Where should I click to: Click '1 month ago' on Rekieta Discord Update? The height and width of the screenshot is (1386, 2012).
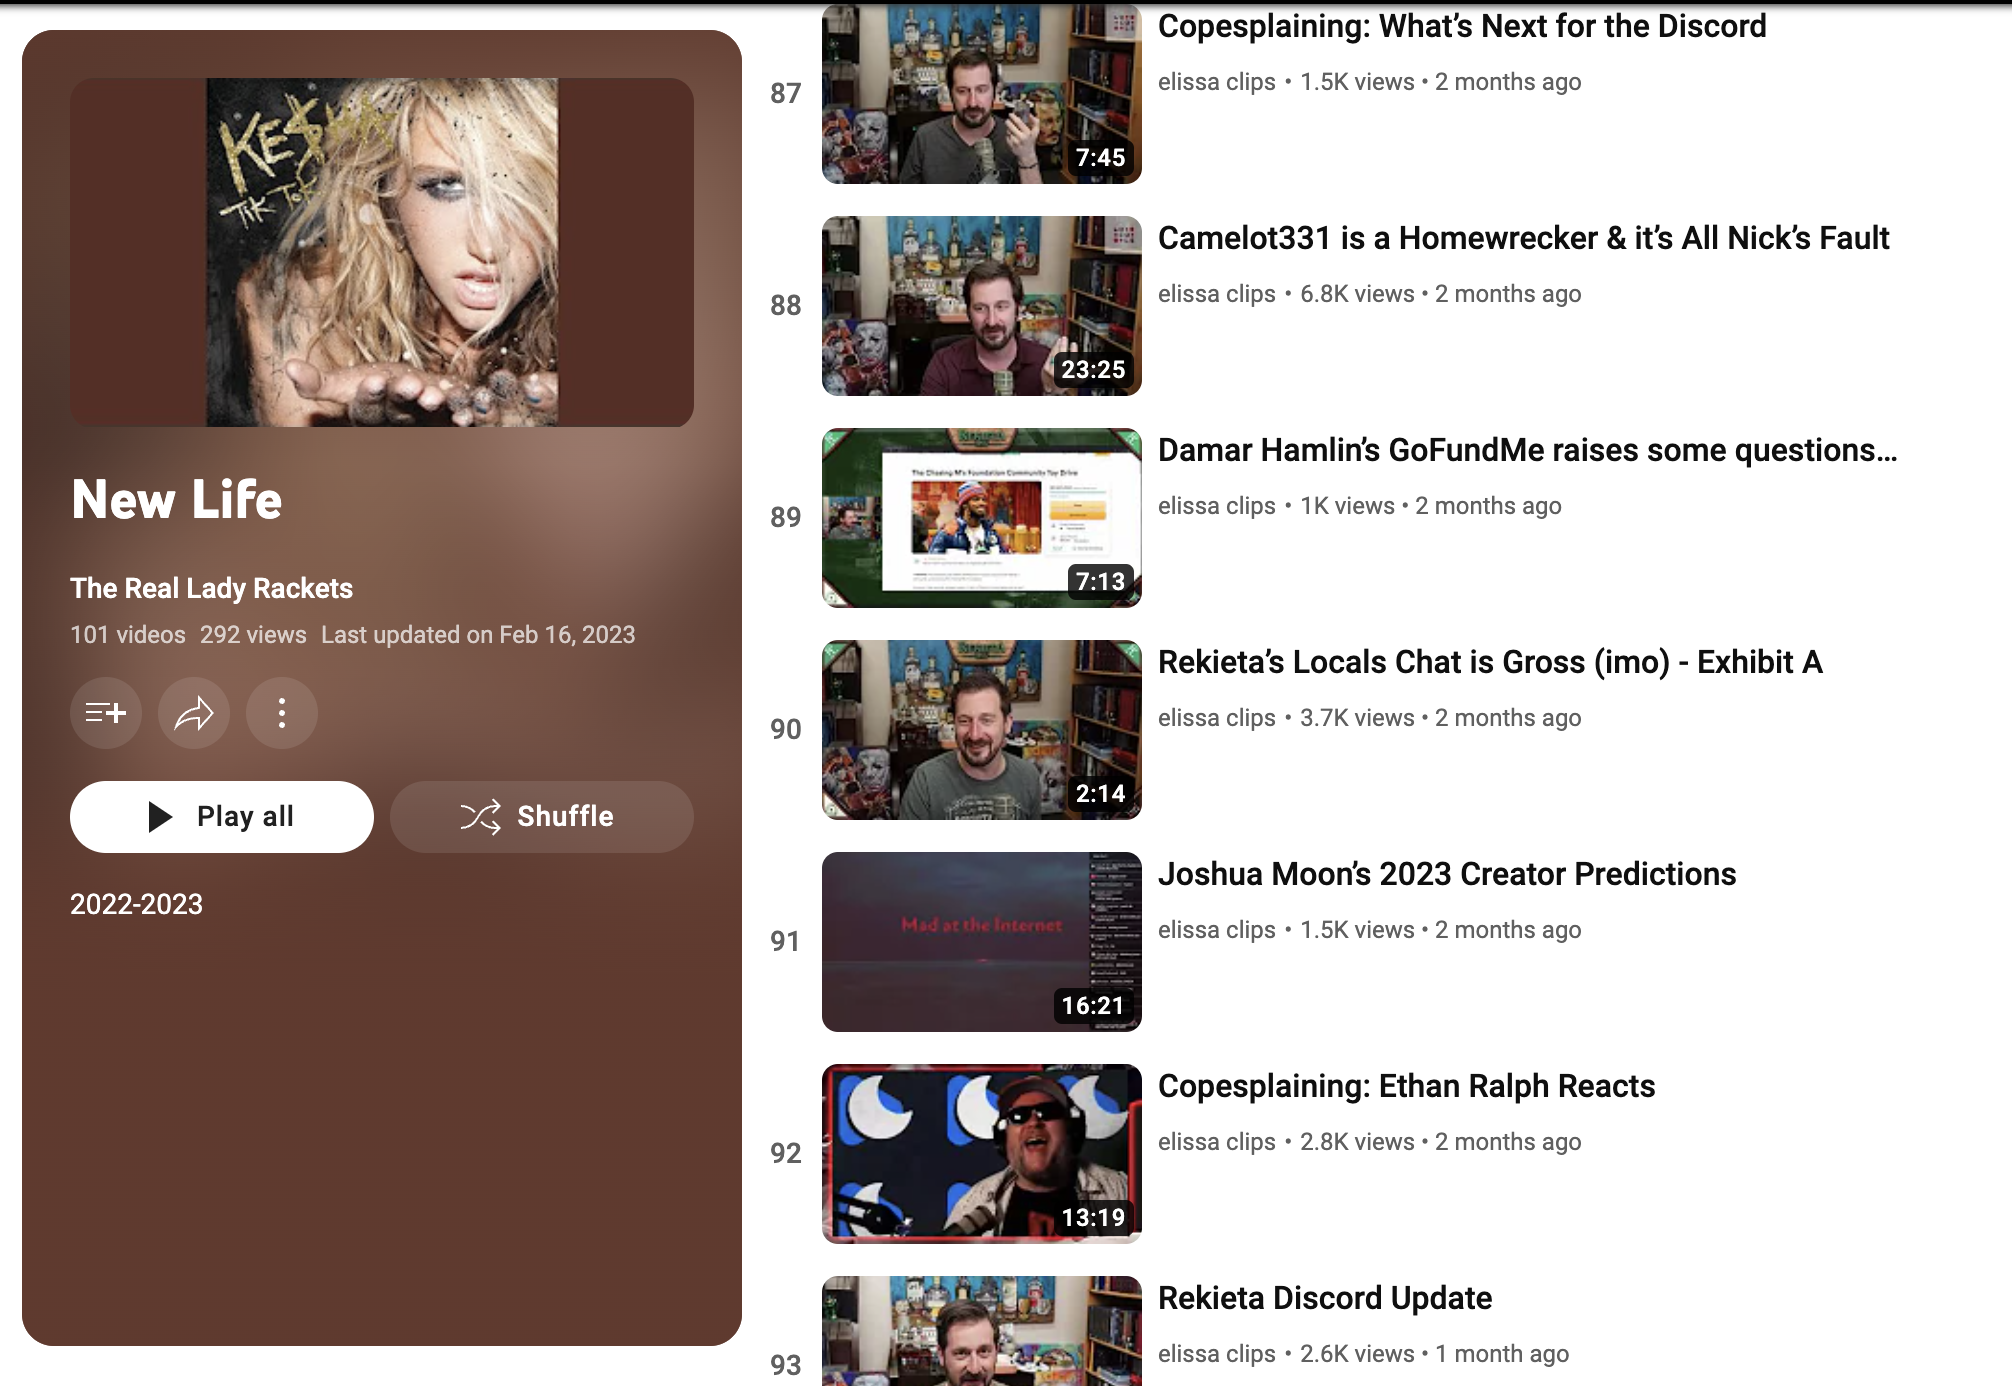[1502, 1354]
